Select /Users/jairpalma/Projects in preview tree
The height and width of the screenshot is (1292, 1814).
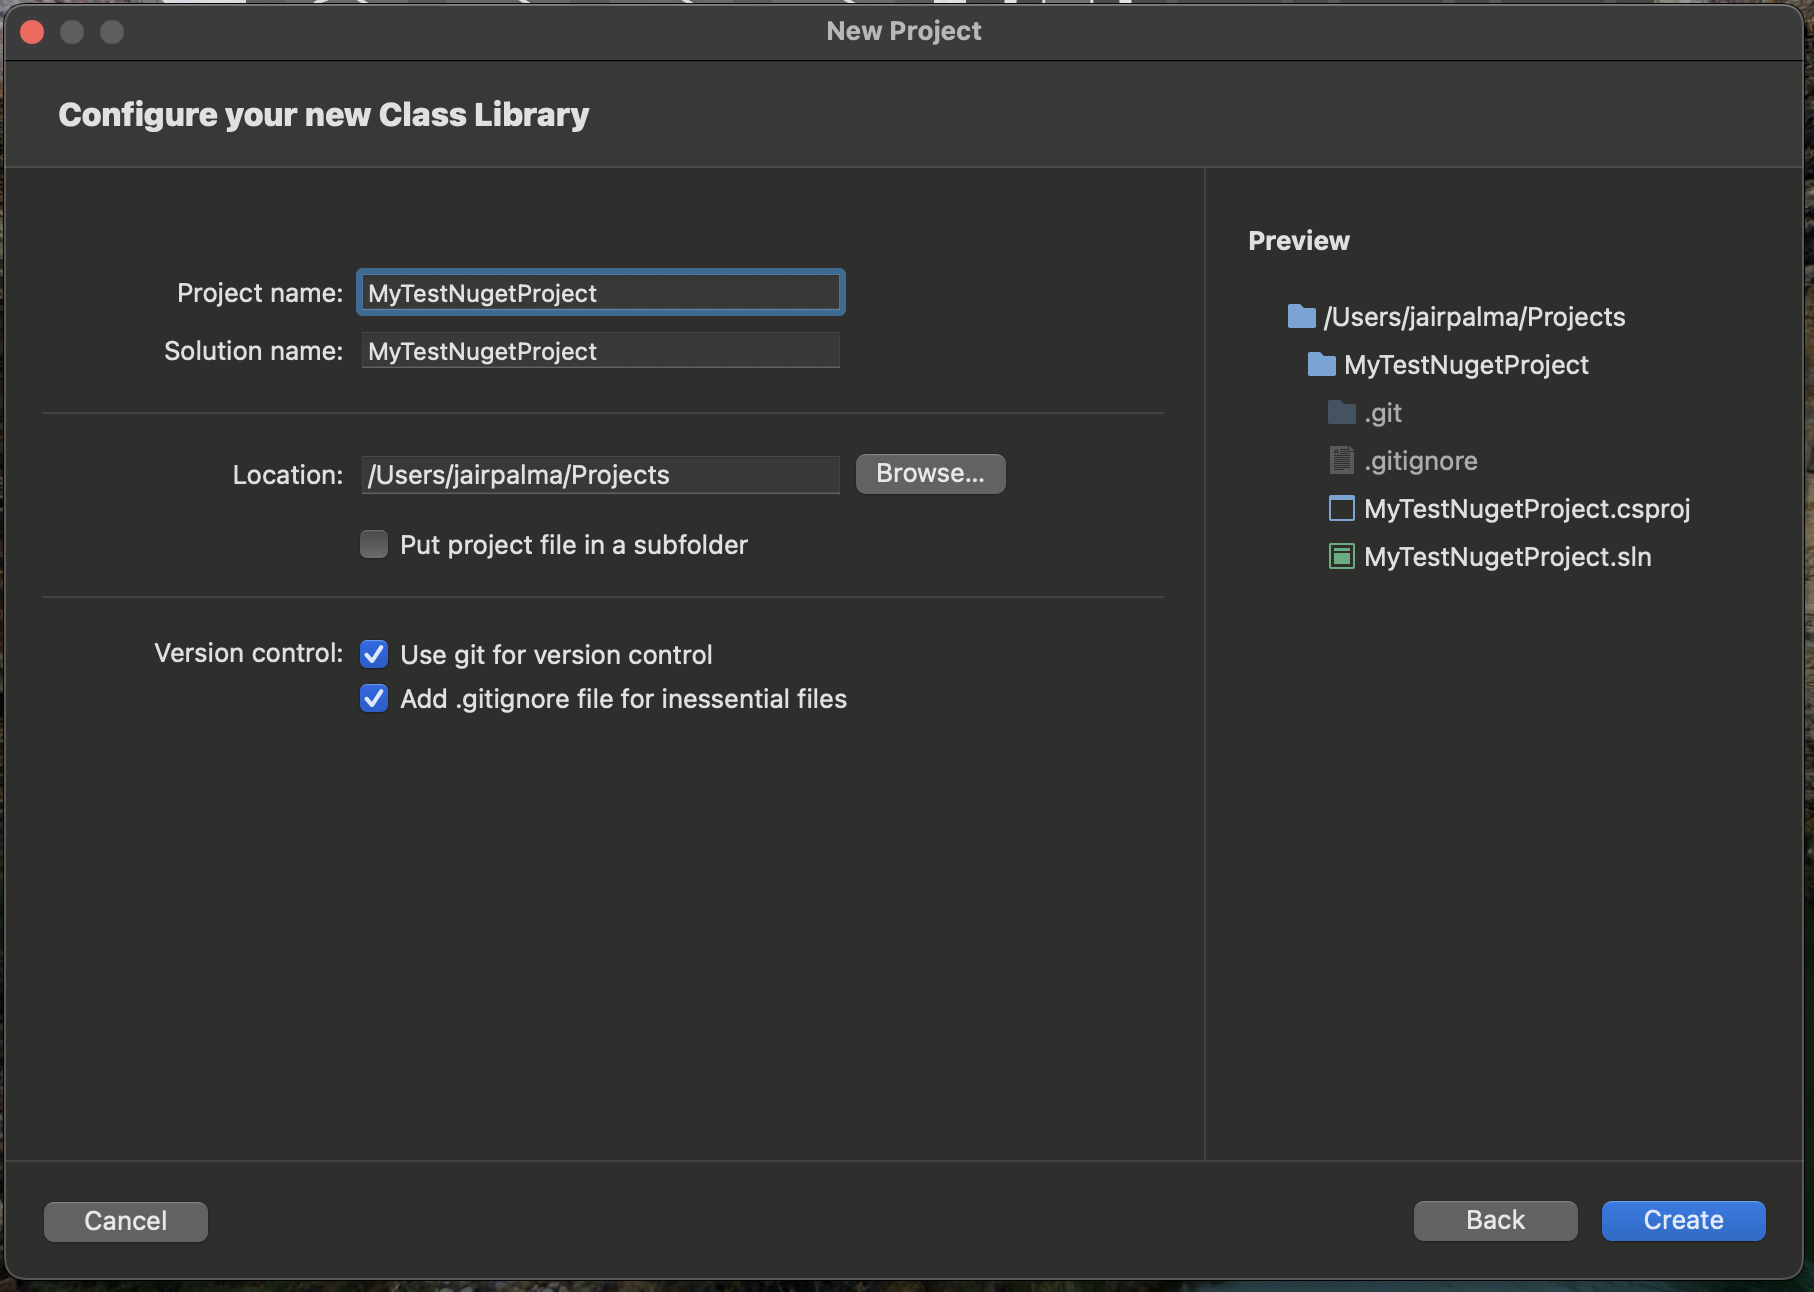point(1474,317)
